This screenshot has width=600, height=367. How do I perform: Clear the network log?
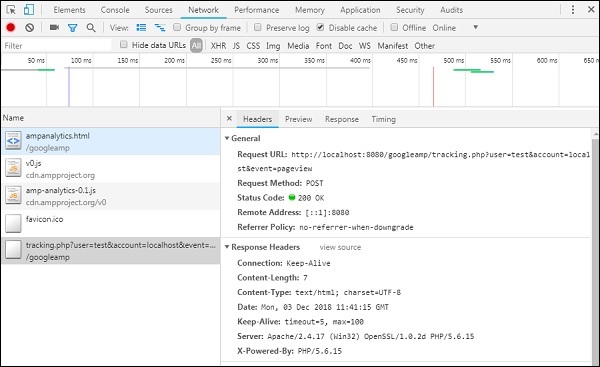pos(29,28)
